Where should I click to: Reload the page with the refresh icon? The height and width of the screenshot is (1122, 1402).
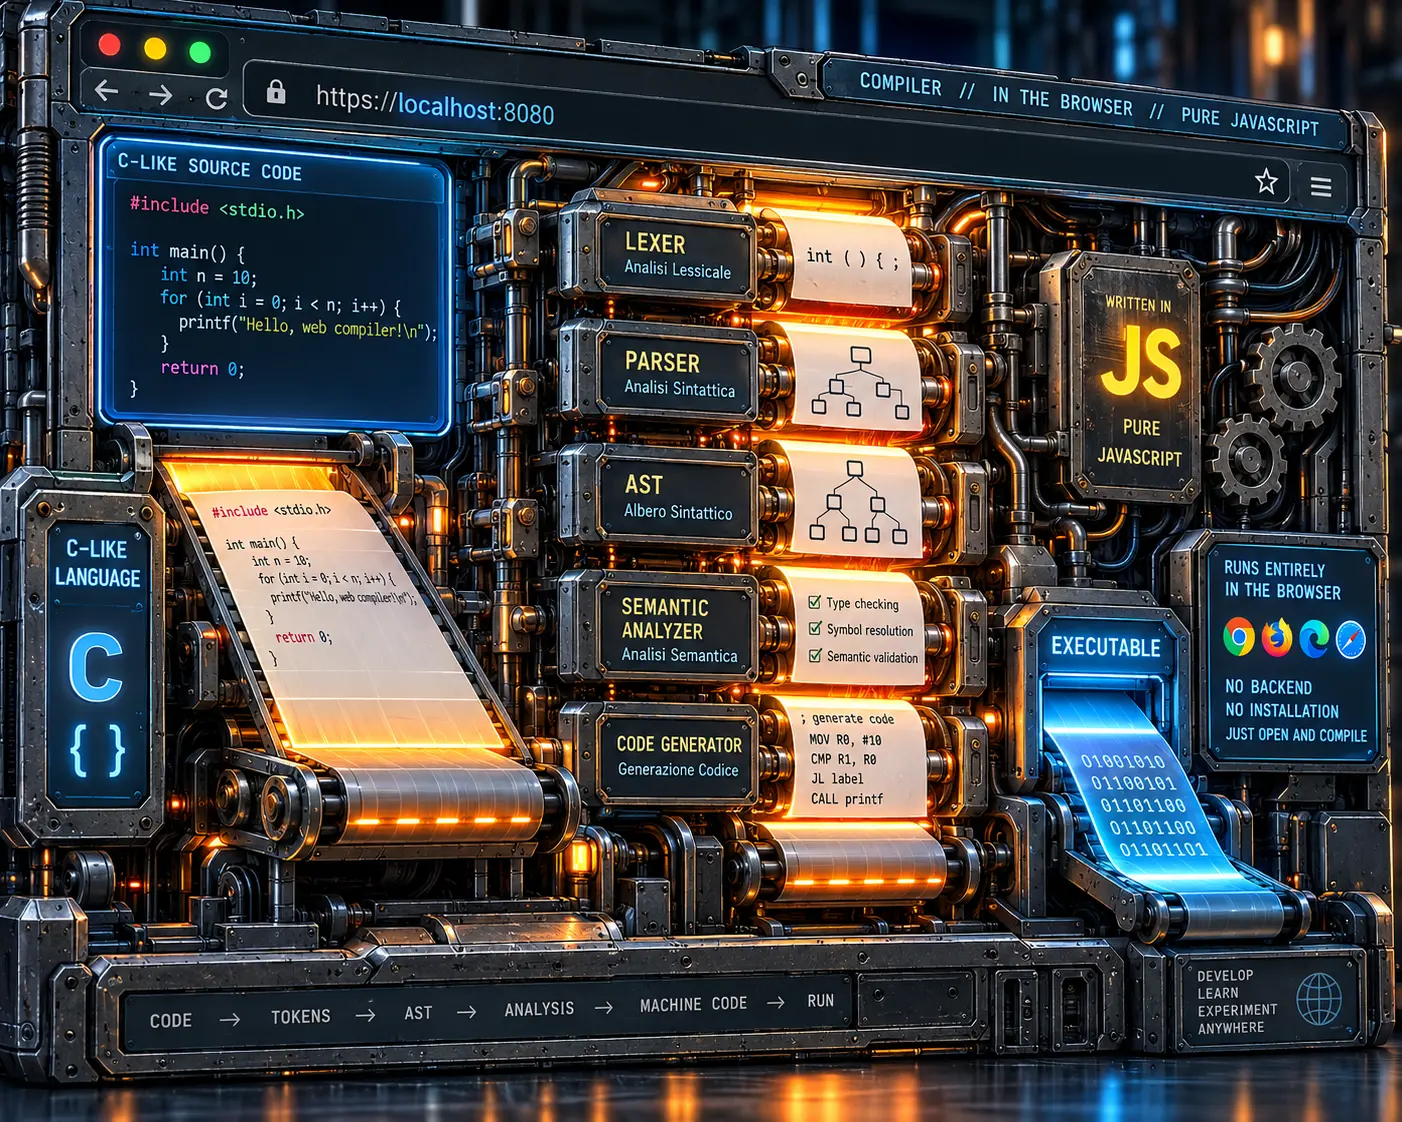(x=216, y=98)
